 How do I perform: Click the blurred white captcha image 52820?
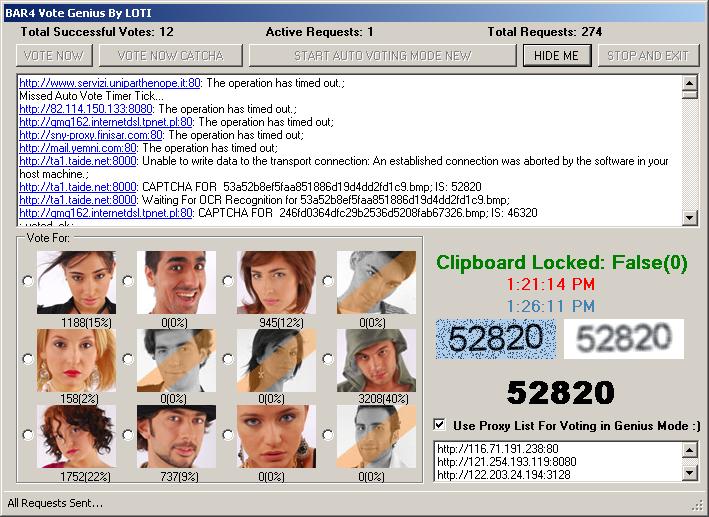(624, 339)
